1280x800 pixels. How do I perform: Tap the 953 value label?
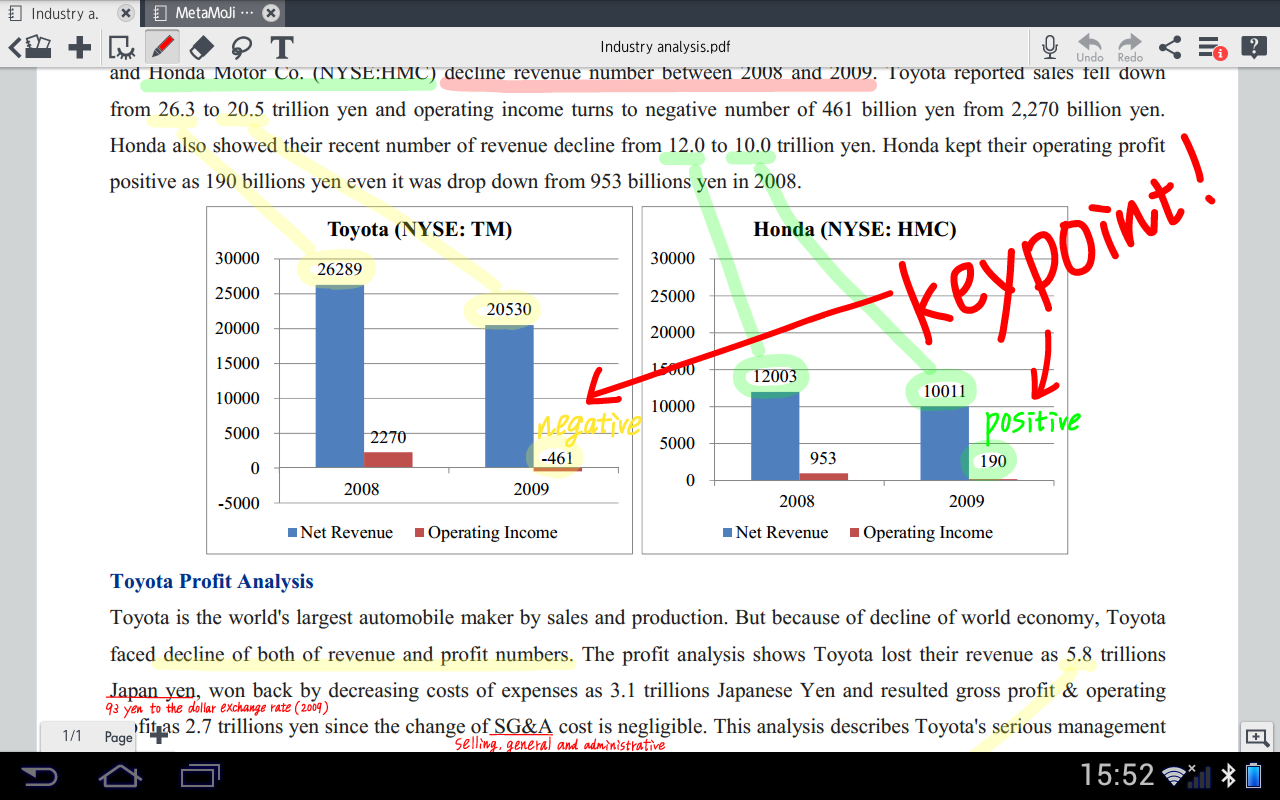[x=823, y=459]
